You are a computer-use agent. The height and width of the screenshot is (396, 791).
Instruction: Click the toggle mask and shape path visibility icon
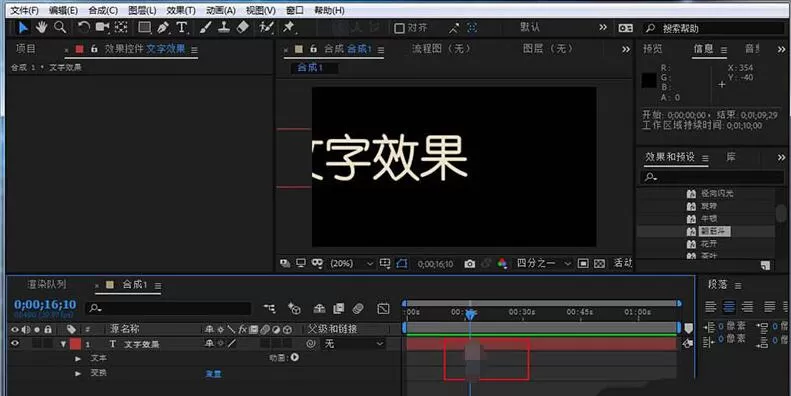402,263
